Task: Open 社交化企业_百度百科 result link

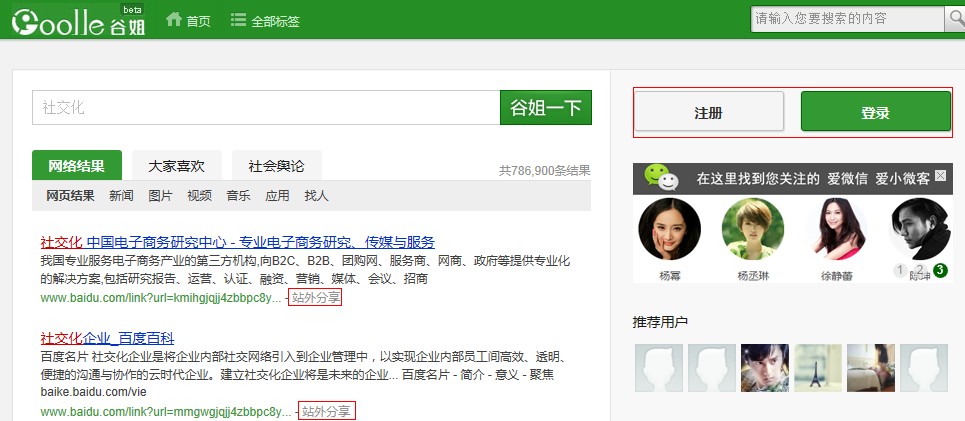Action: point(107,337)
